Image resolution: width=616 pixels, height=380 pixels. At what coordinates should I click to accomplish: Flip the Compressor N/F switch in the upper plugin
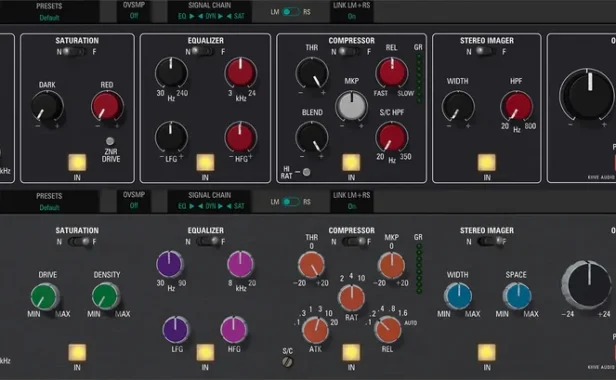[349, 51]
